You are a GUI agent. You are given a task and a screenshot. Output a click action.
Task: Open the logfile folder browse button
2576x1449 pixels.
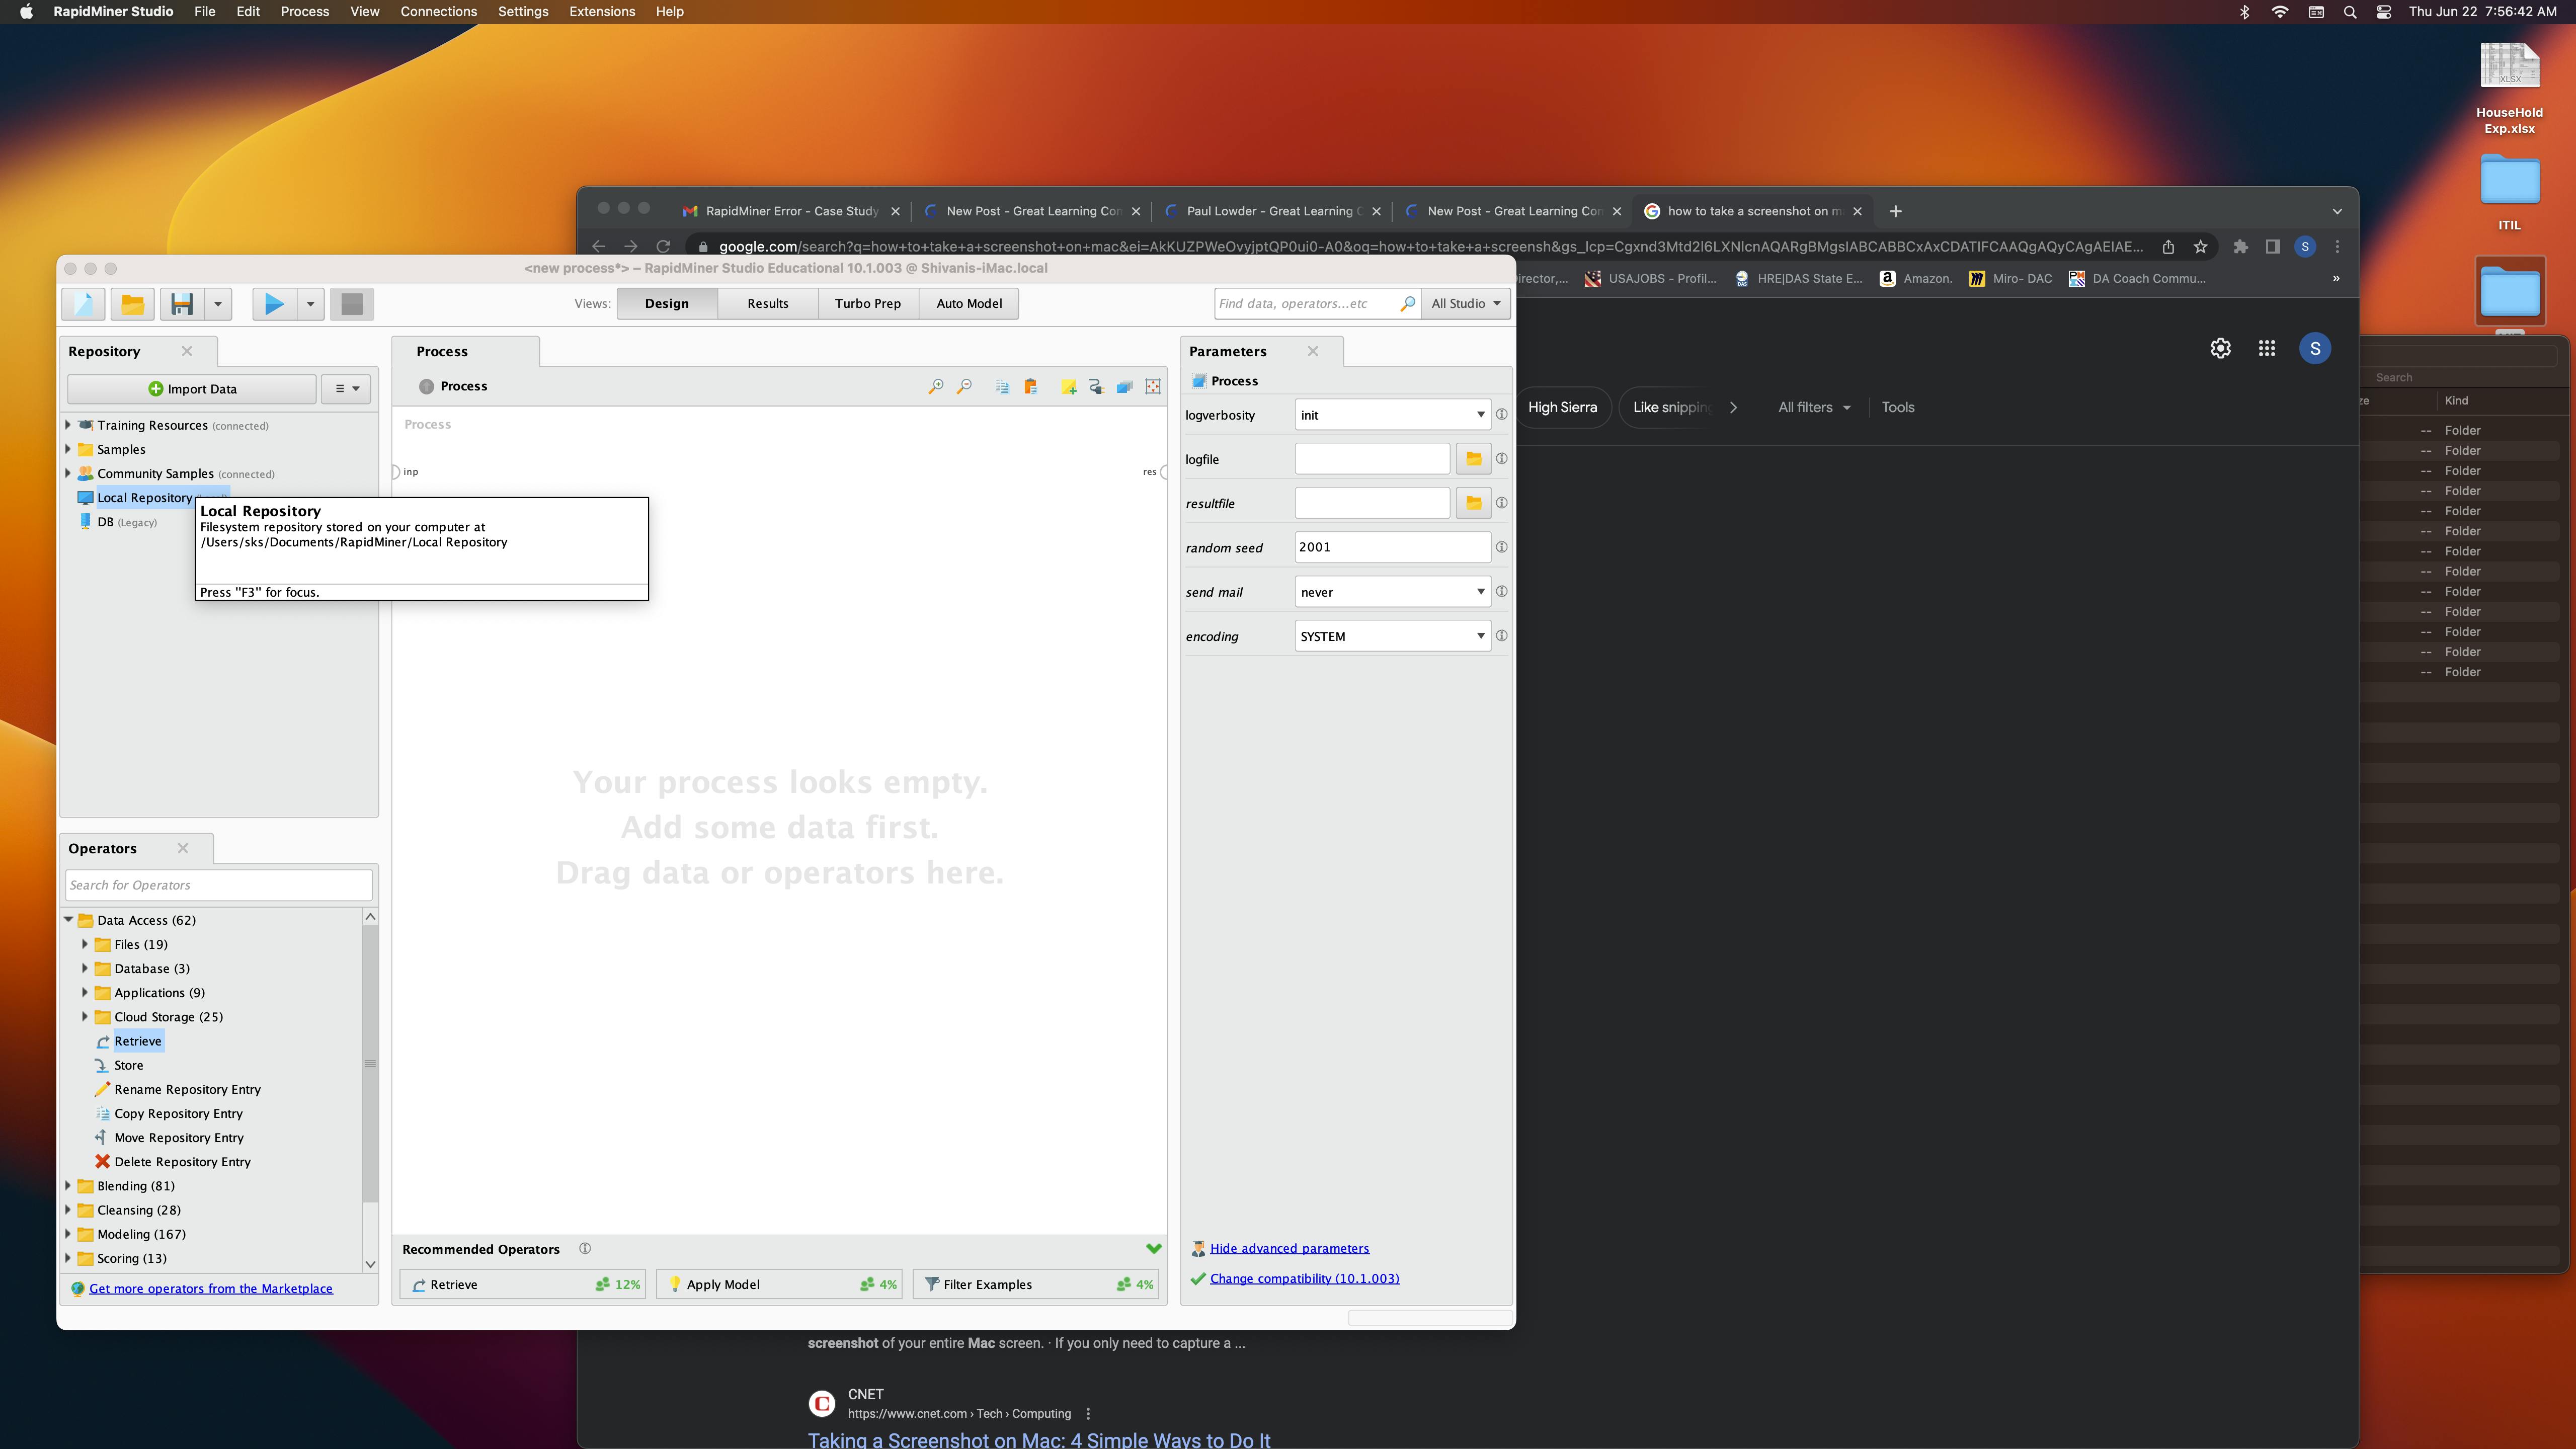tap(1473, 459)
